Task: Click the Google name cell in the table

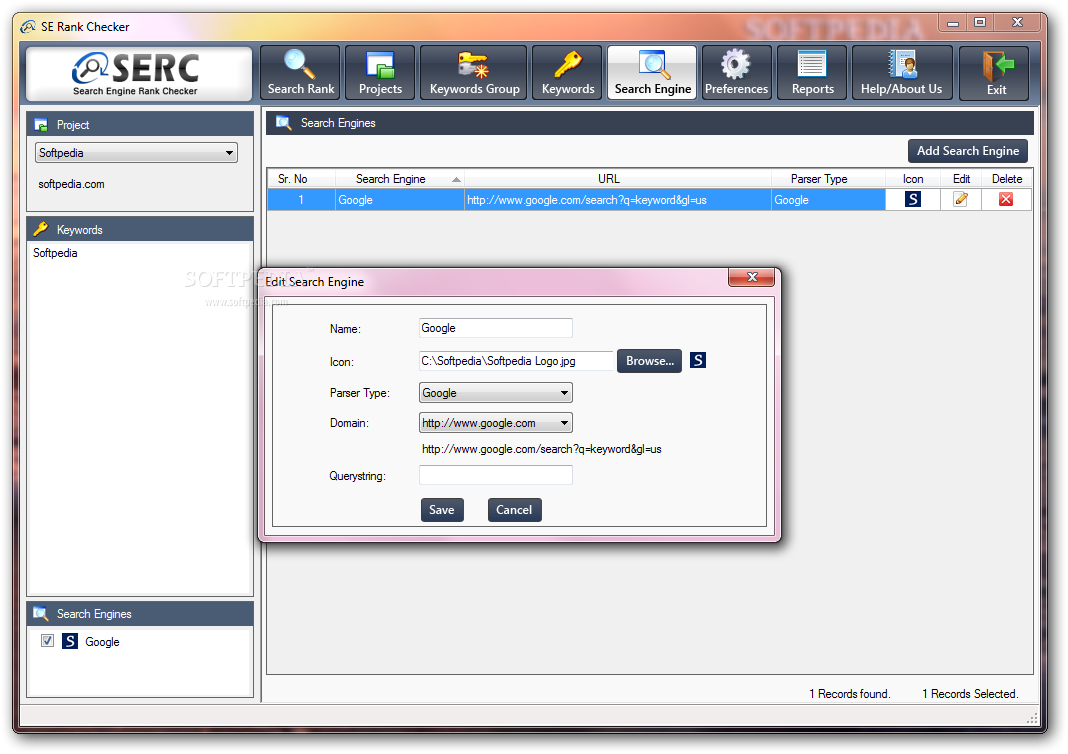Action: (400, 200)
